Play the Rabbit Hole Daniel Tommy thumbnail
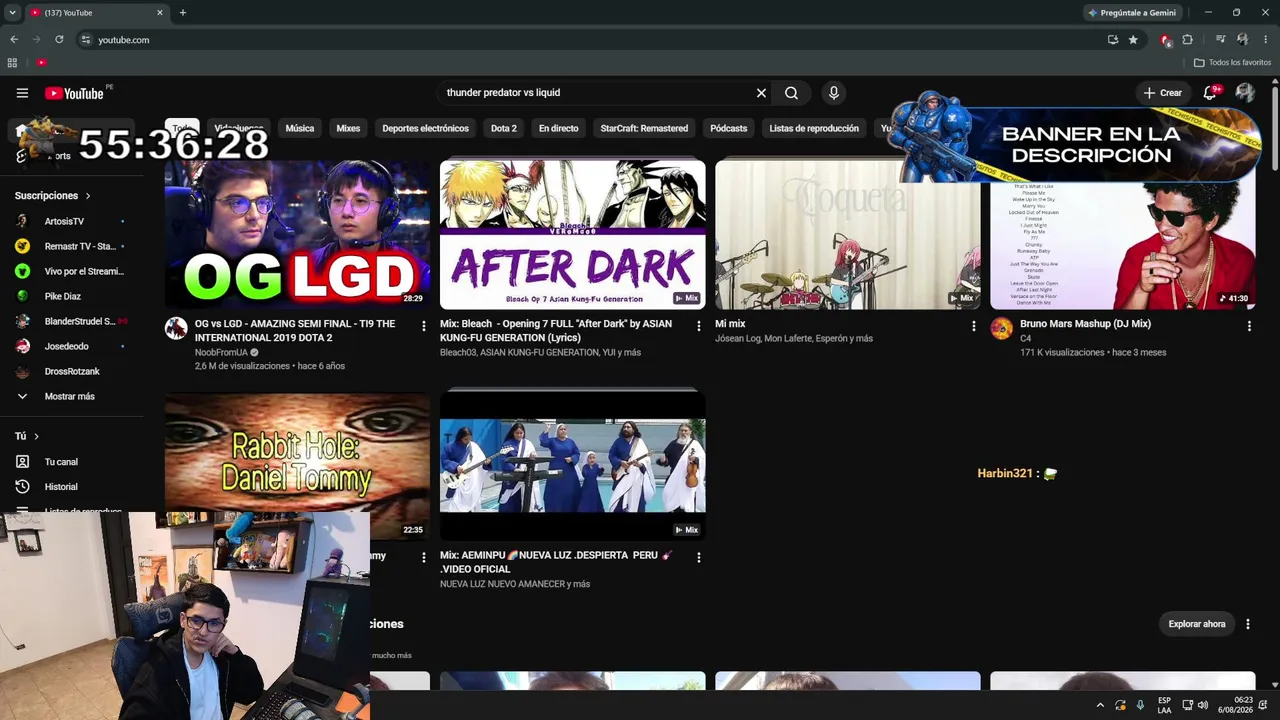The width and height of the screenshot is (1280, 720). tap(297, 466)
